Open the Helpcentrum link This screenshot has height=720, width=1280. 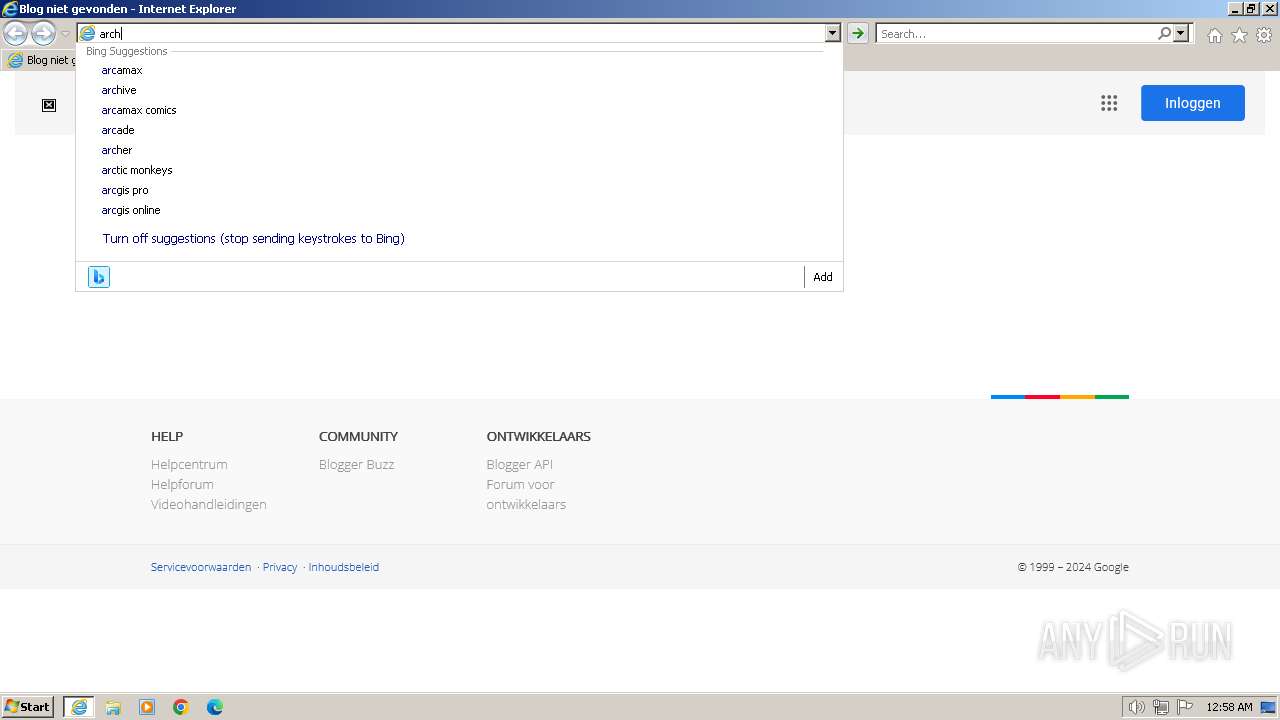189,464
